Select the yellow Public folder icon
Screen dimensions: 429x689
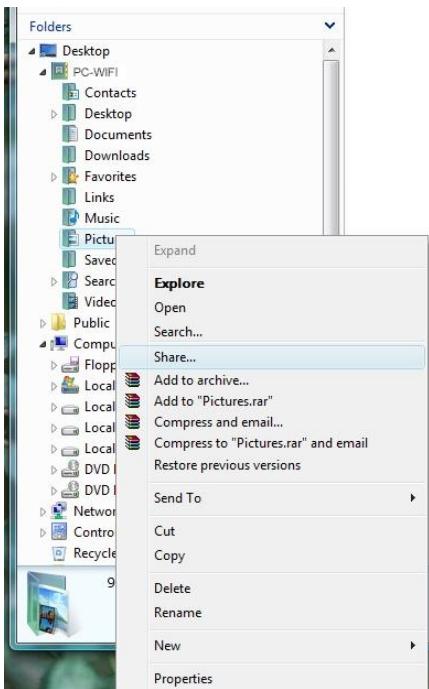(59, 323)
